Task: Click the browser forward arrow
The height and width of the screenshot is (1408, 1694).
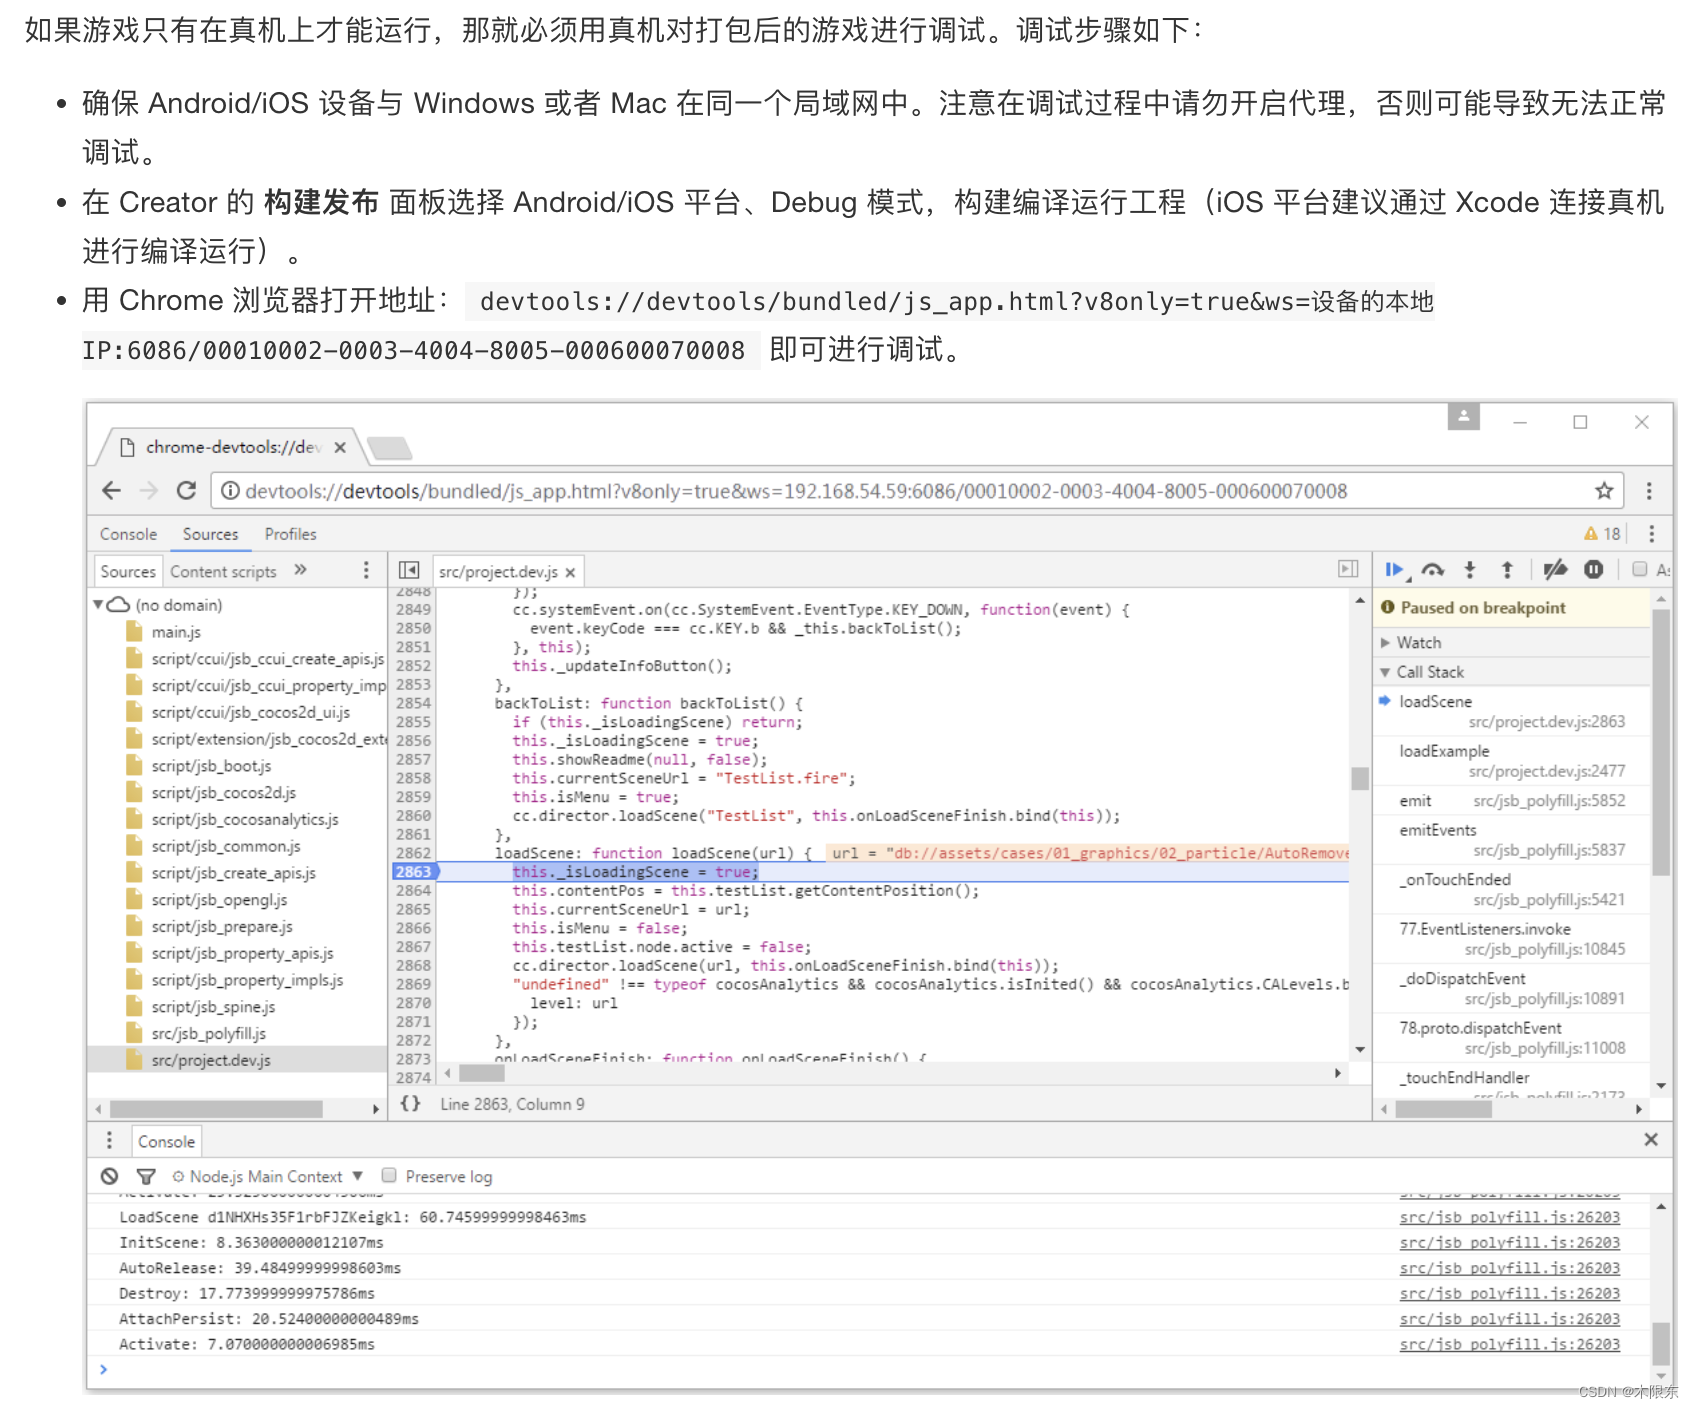Action: point(149,490)
